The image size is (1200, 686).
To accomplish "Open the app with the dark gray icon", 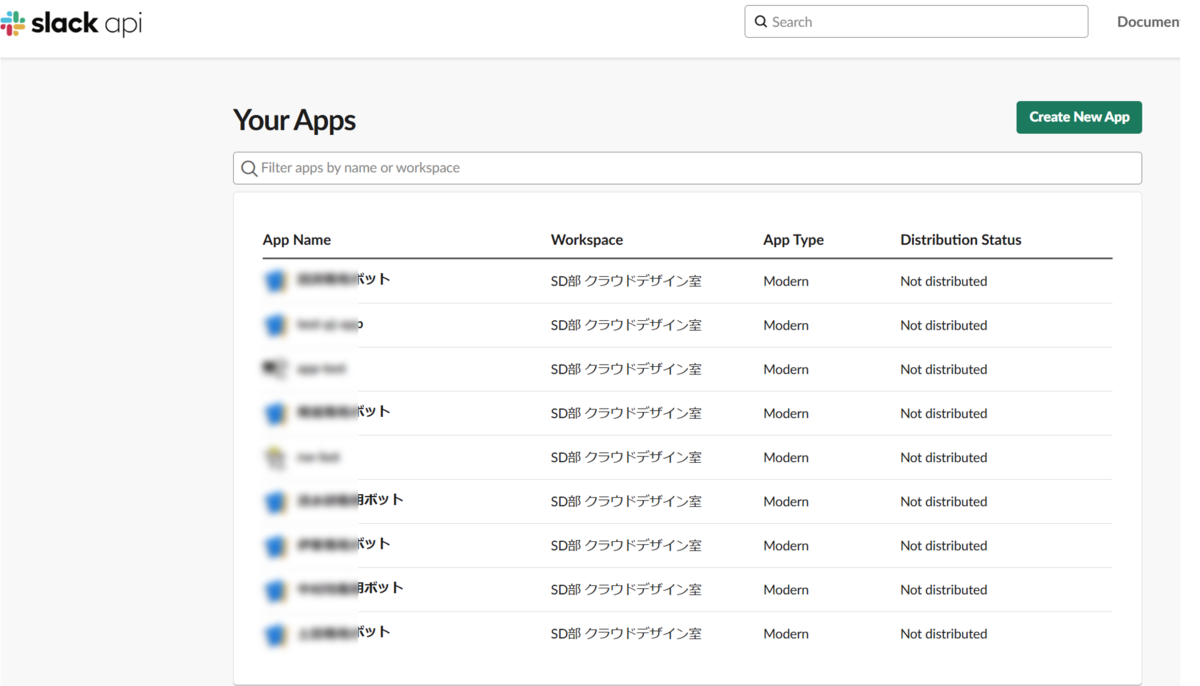I will [x=274, y=369].
